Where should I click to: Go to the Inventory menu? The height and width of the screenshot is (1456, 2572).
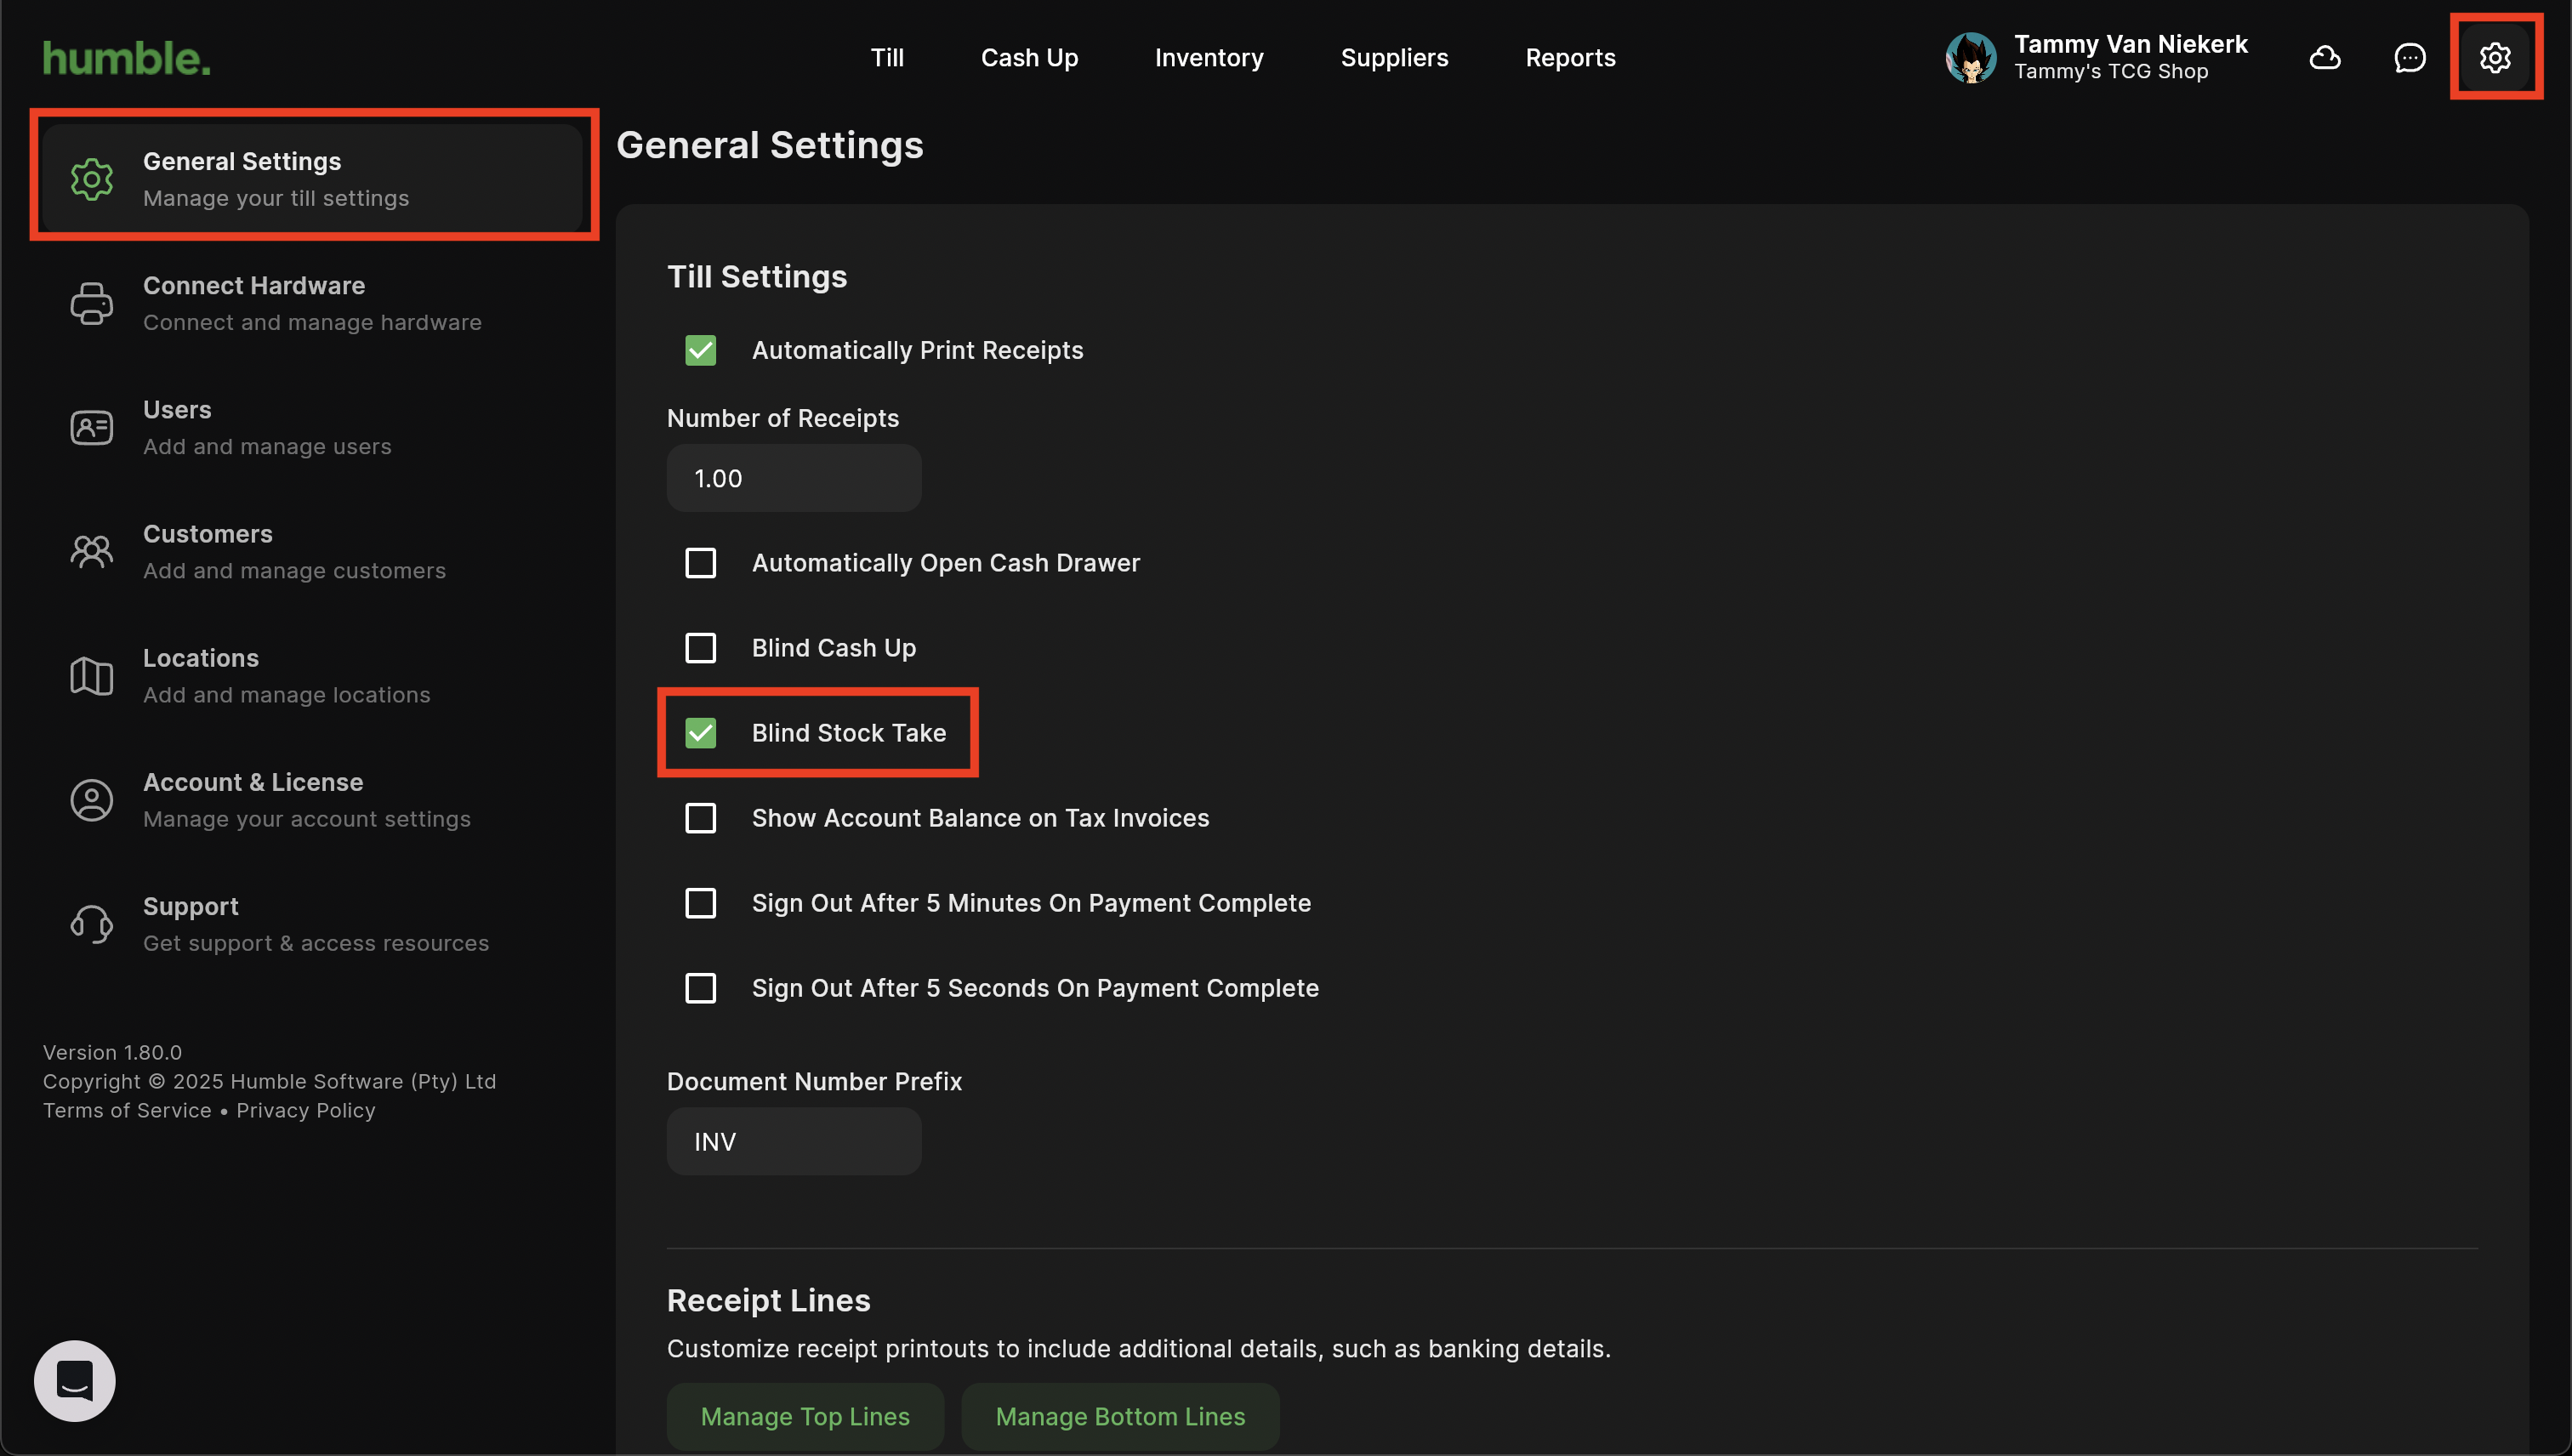[x=1209, y=58]
